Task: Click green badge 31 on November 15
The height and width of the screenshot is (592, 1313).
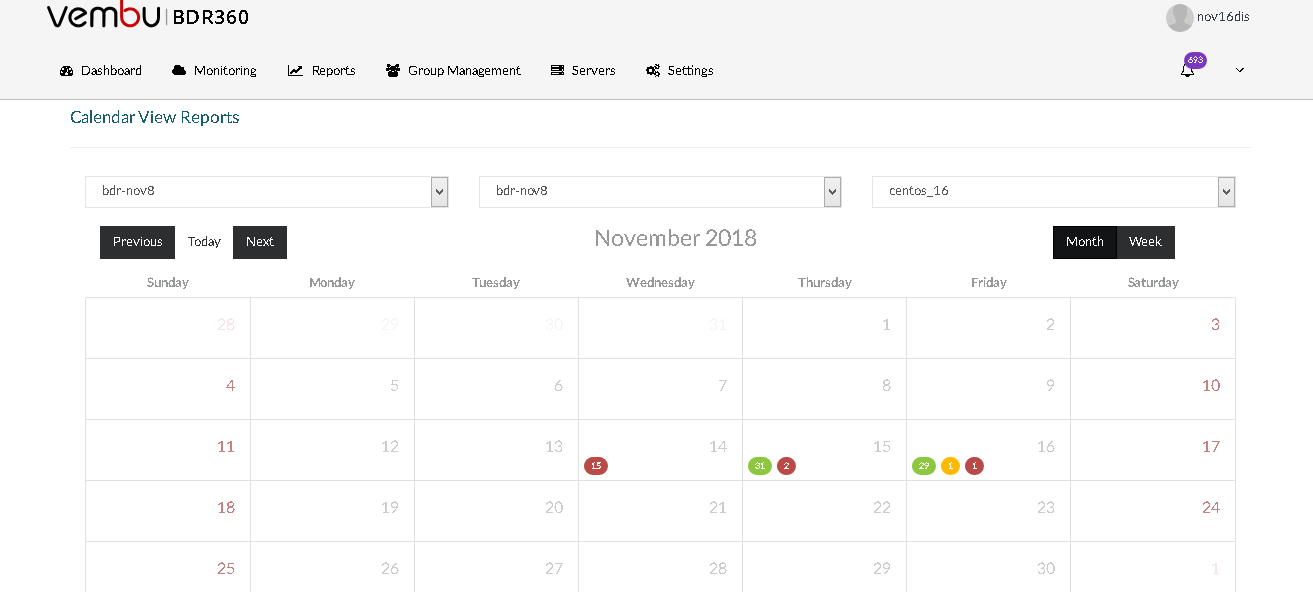Action: point(760,466)
